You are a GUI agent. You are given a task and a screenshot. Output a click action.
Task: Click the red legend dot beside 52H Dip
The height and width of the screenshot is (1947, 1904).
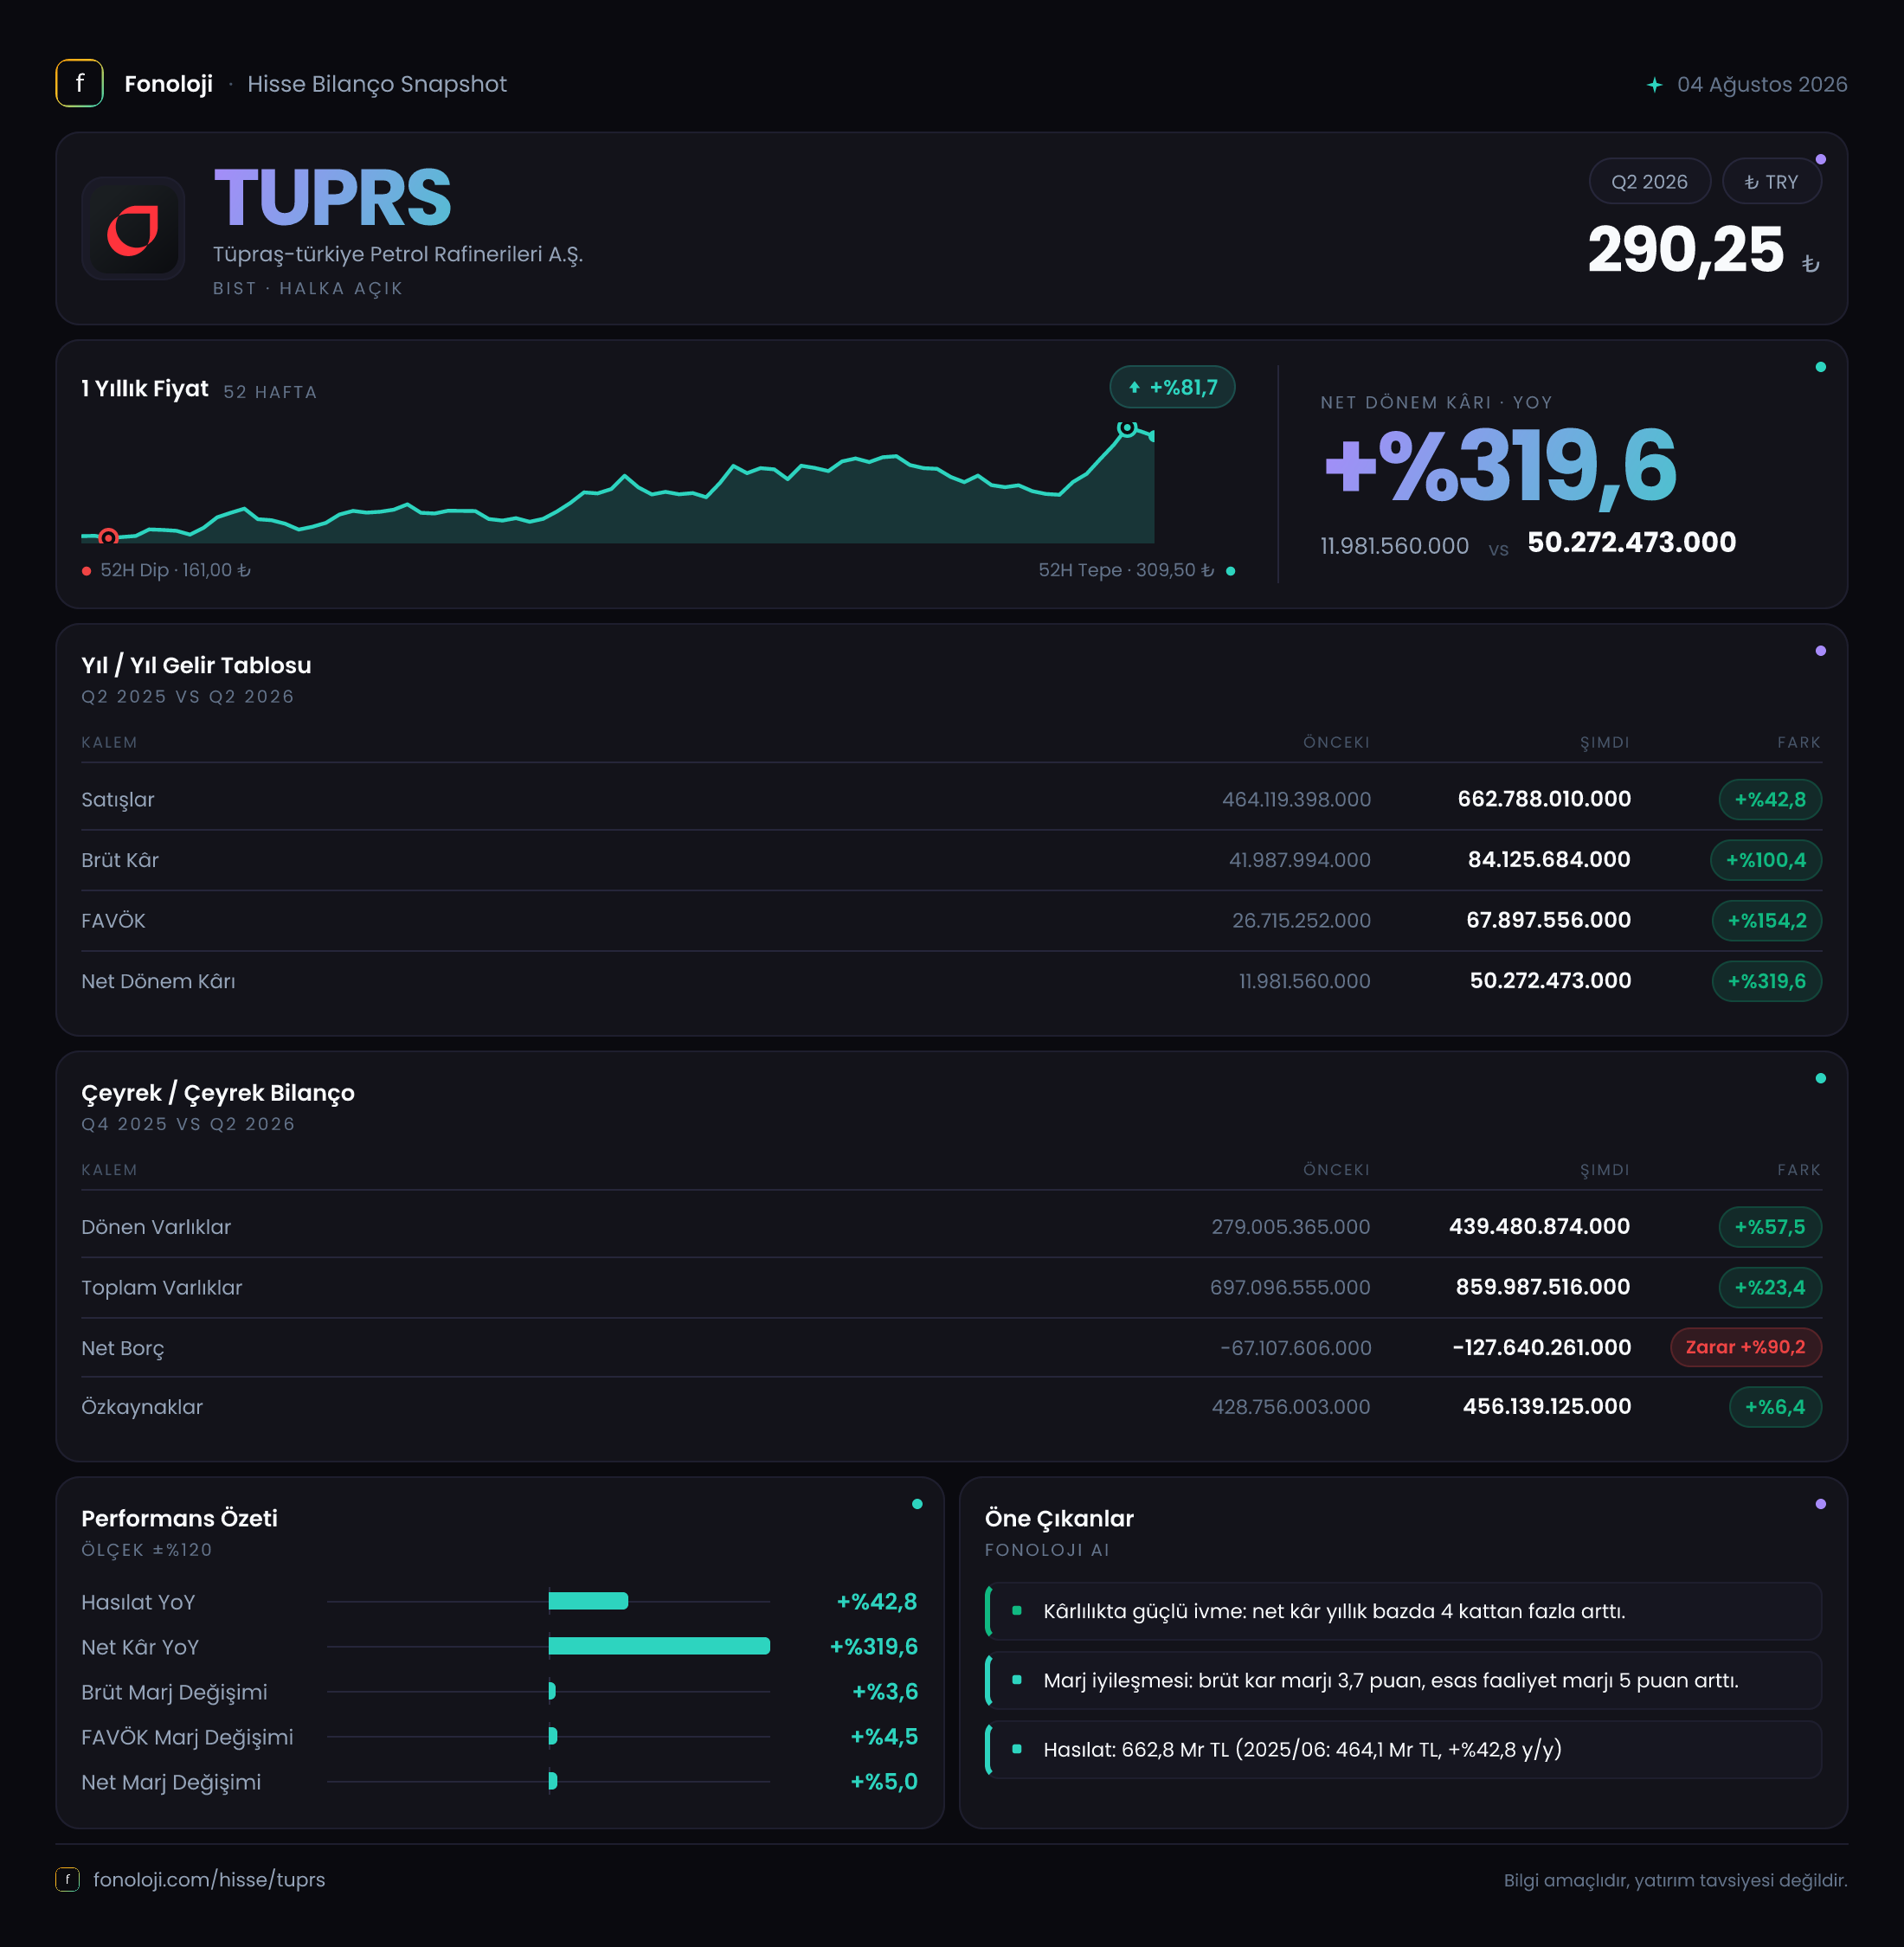(x=87, y=571)
